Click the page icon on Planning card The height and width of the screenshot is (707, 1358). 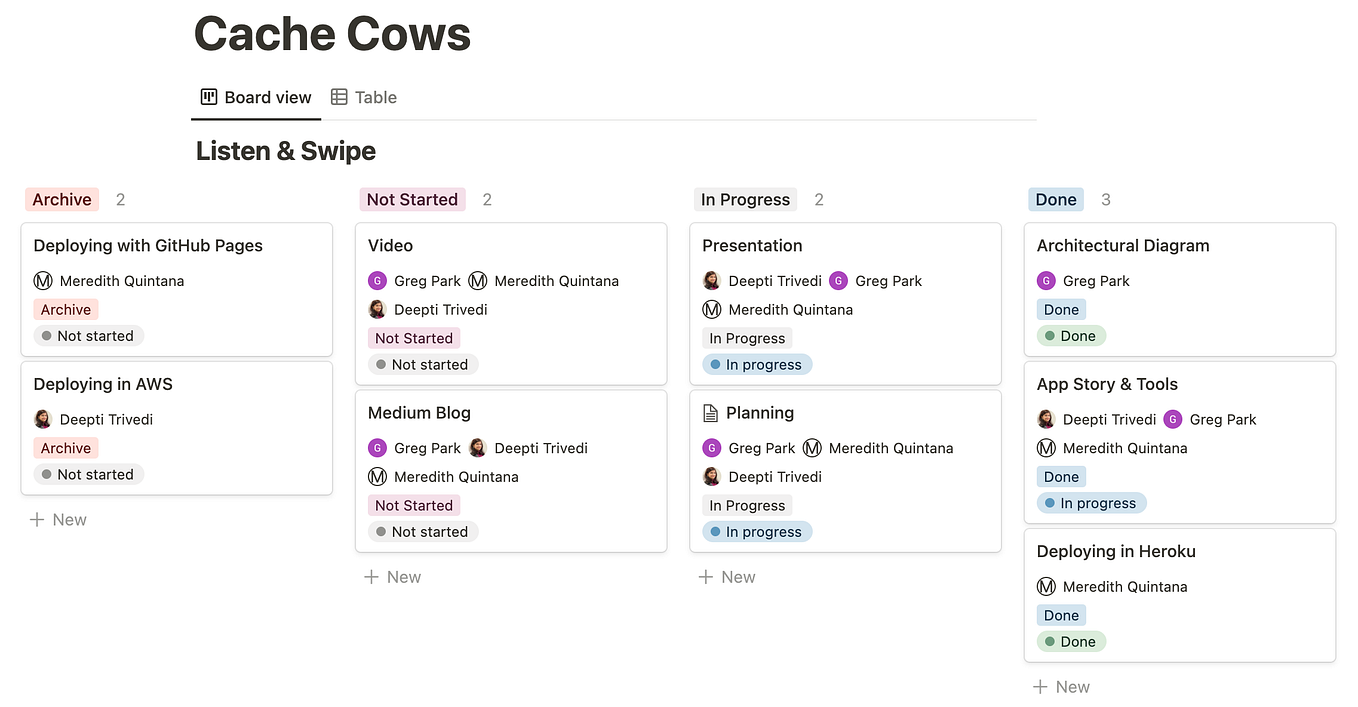click(711, 413)
